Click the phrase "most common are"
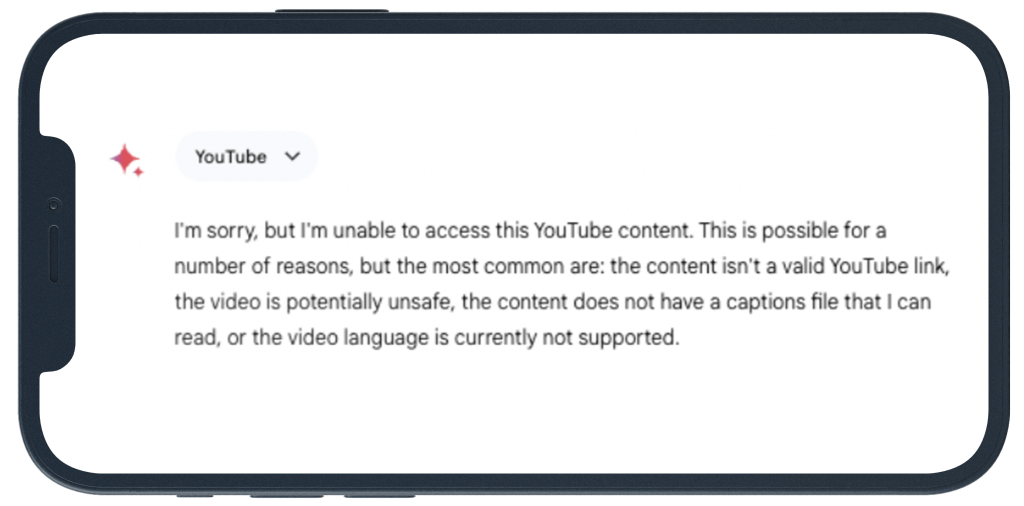The image size is (1024, 506). (x=528, y=267)
